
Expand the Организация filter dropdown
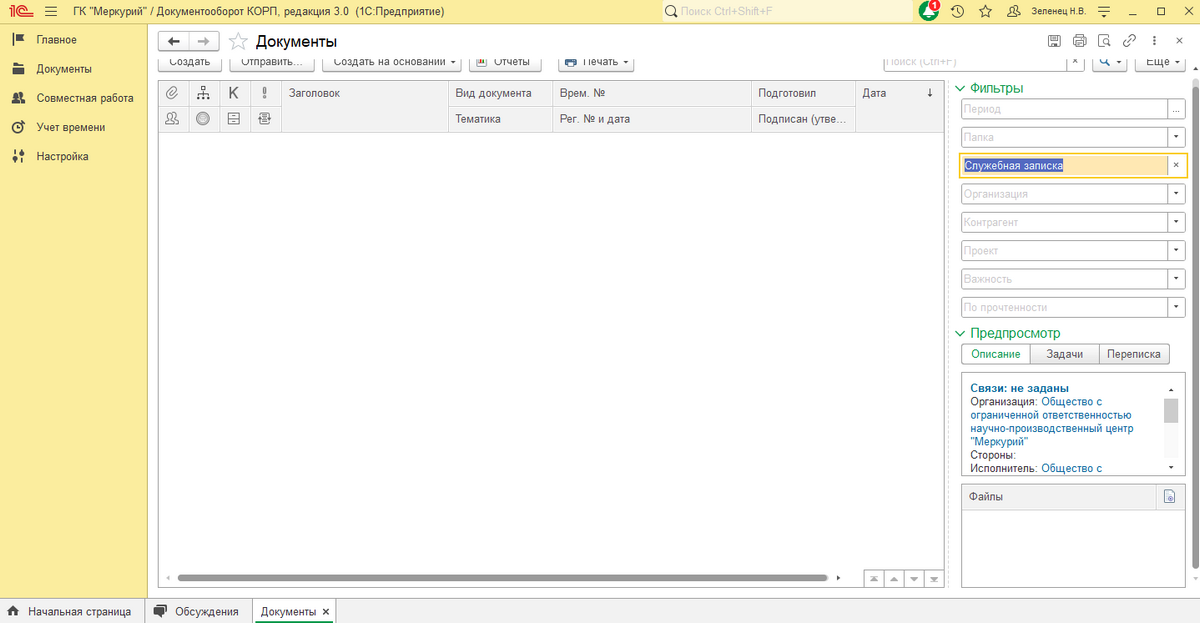coord(1177,194)
